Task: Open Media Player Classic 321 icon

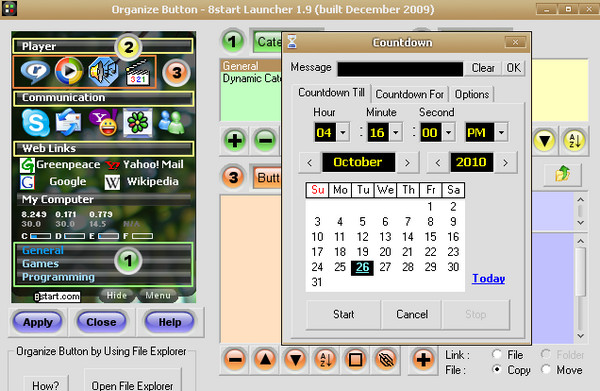Action: click(x=137, y=73)
